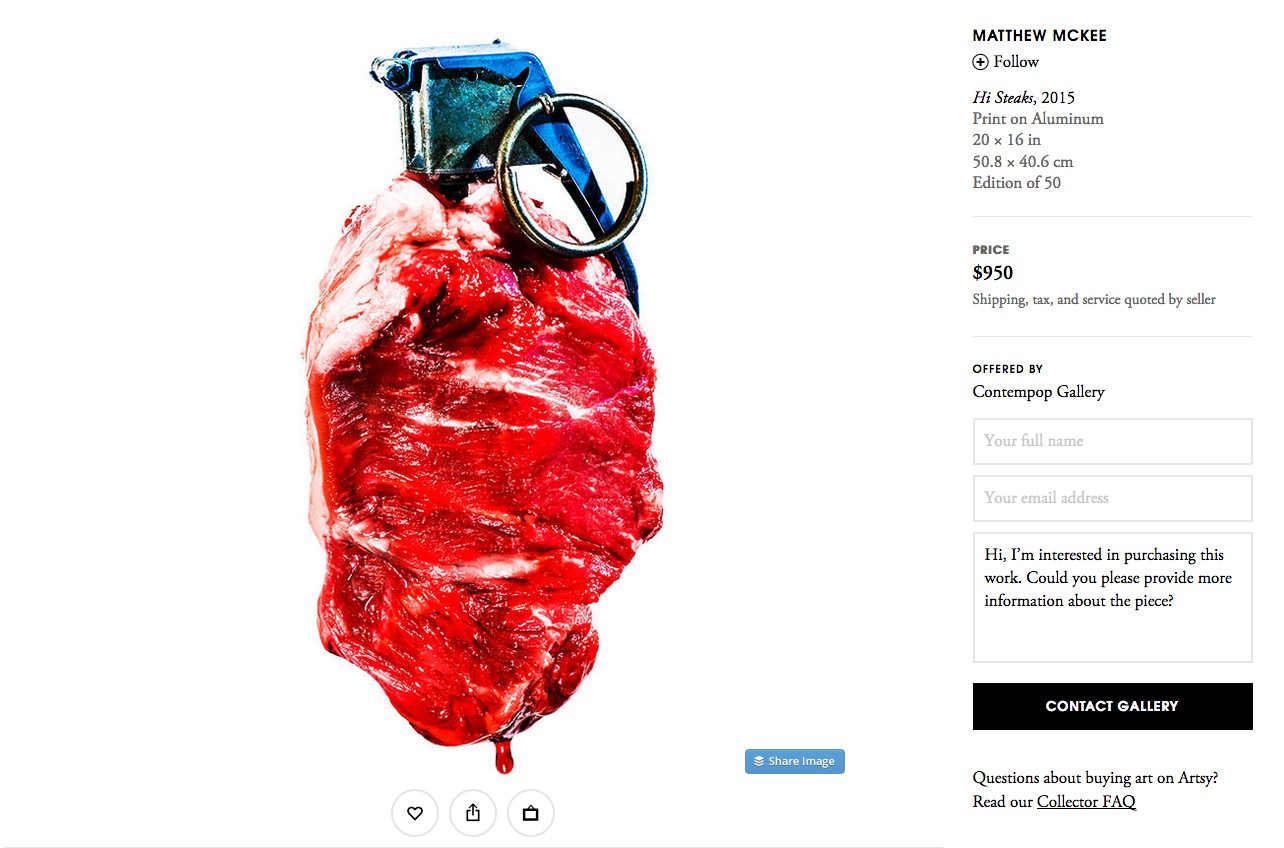Follow the artist Matthew McKee
Image resolution: width=1284 pixels, height=848 pixels.
(1006, 62)
